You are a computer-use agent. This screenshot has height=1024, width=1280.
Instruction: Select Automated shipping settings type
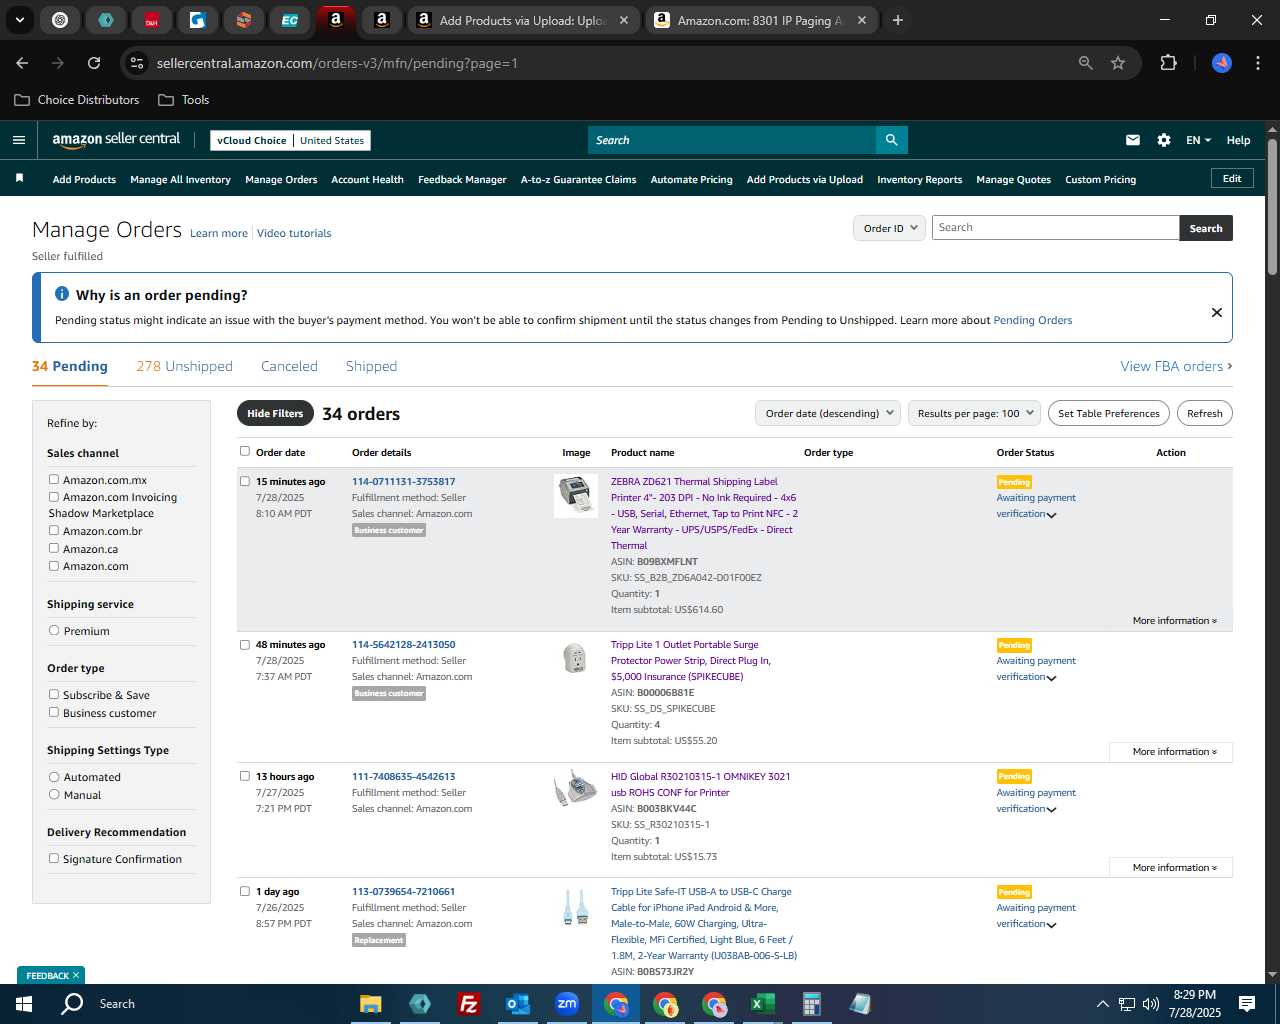54,776
